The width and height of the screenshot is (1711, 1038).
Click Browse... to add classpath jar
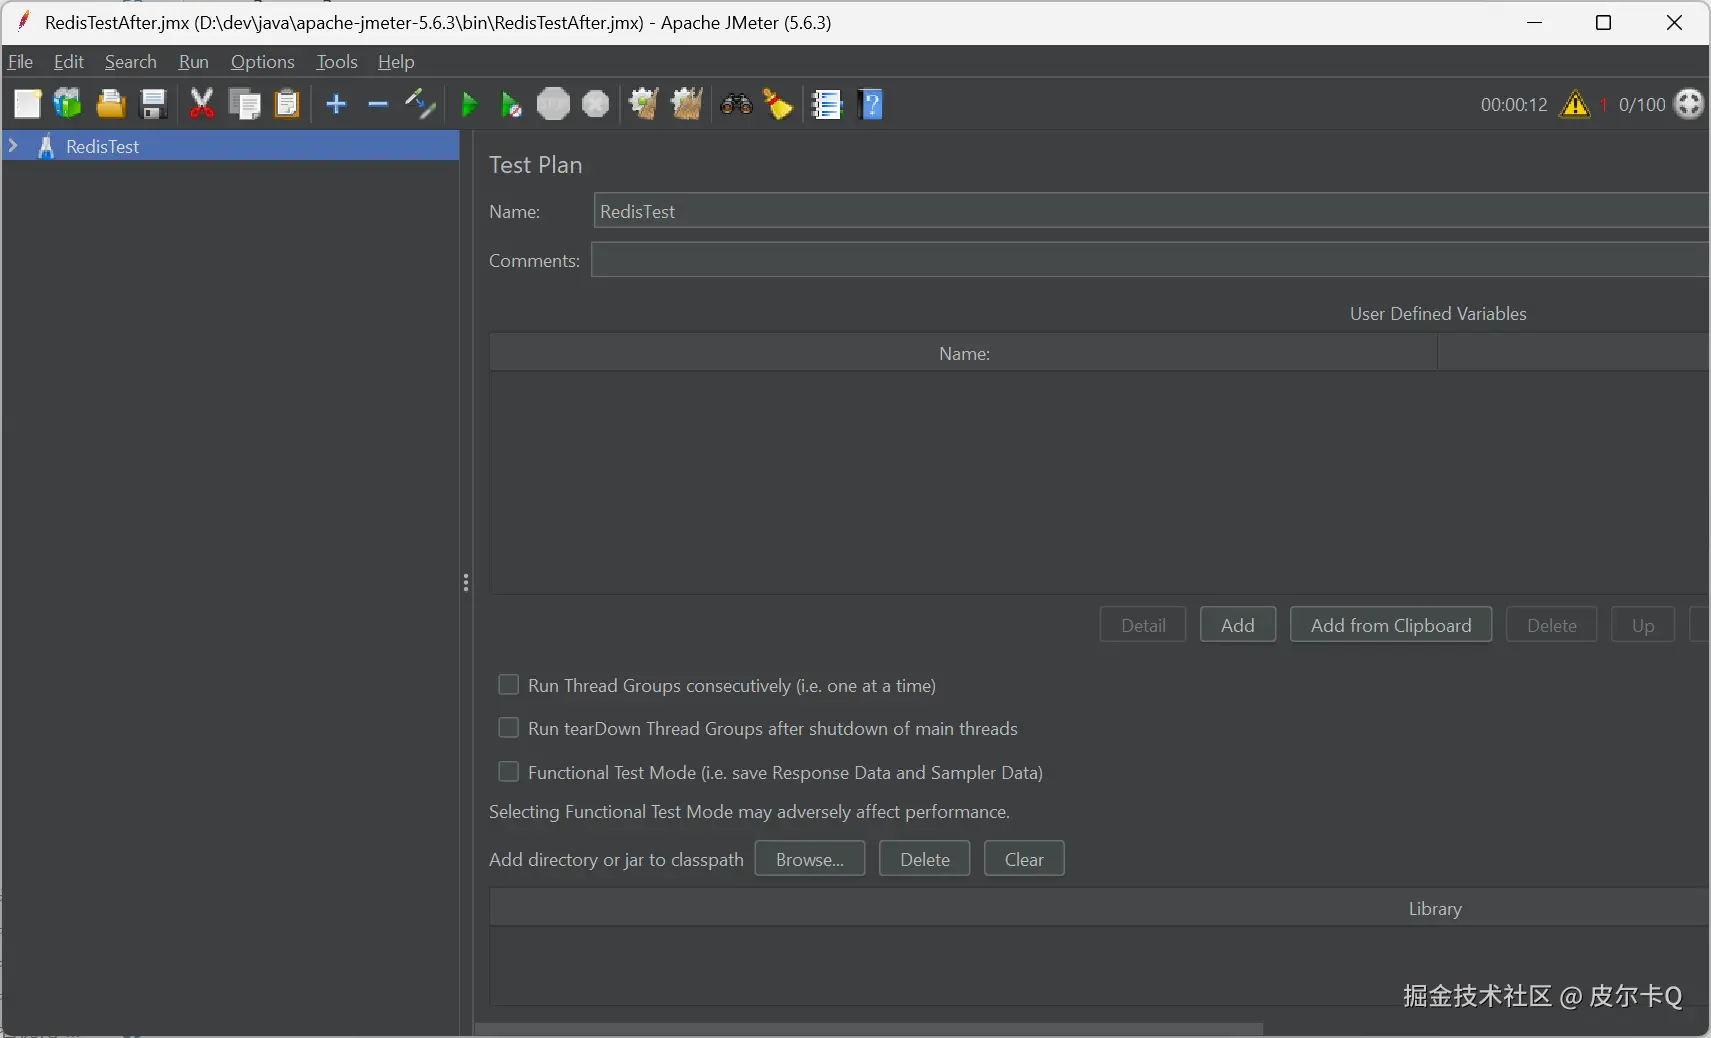(810, 859)
